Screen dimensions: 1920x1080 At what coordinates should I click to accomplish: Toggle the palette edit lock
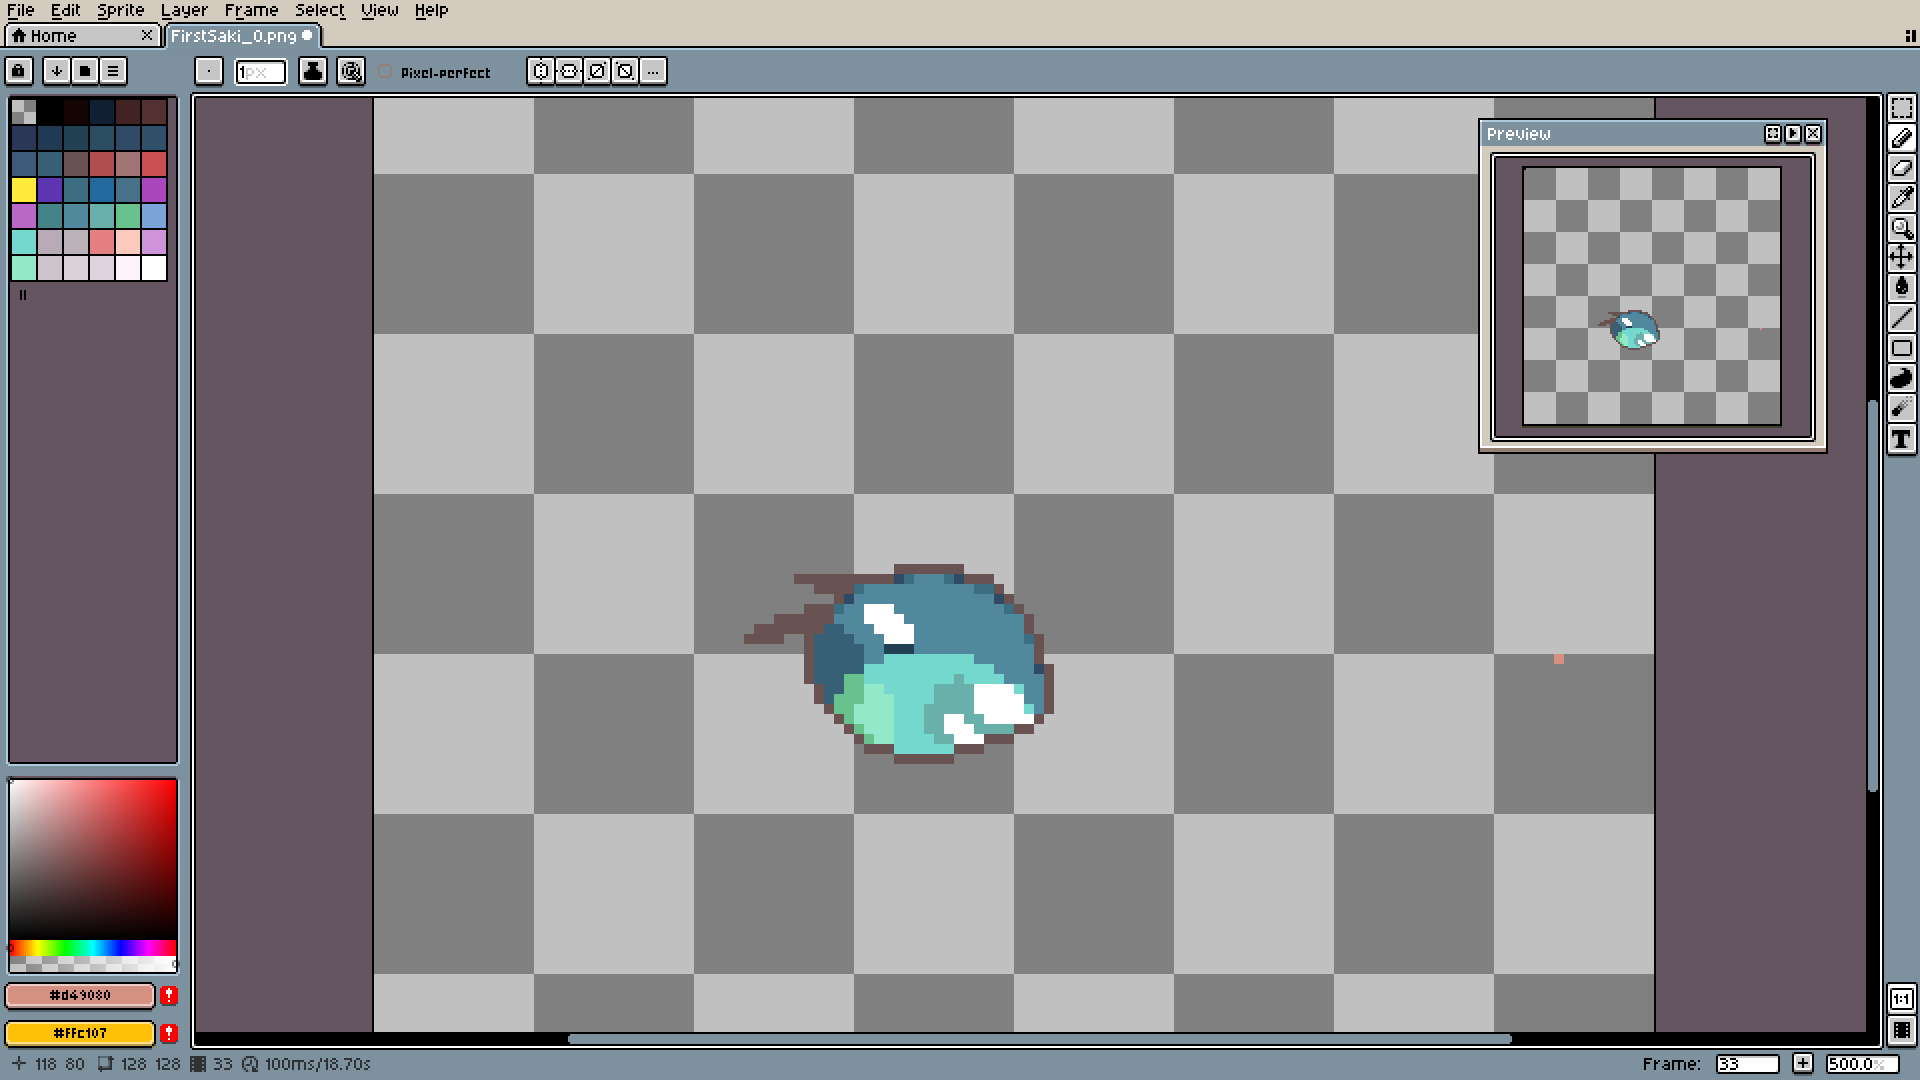[19, 71]
